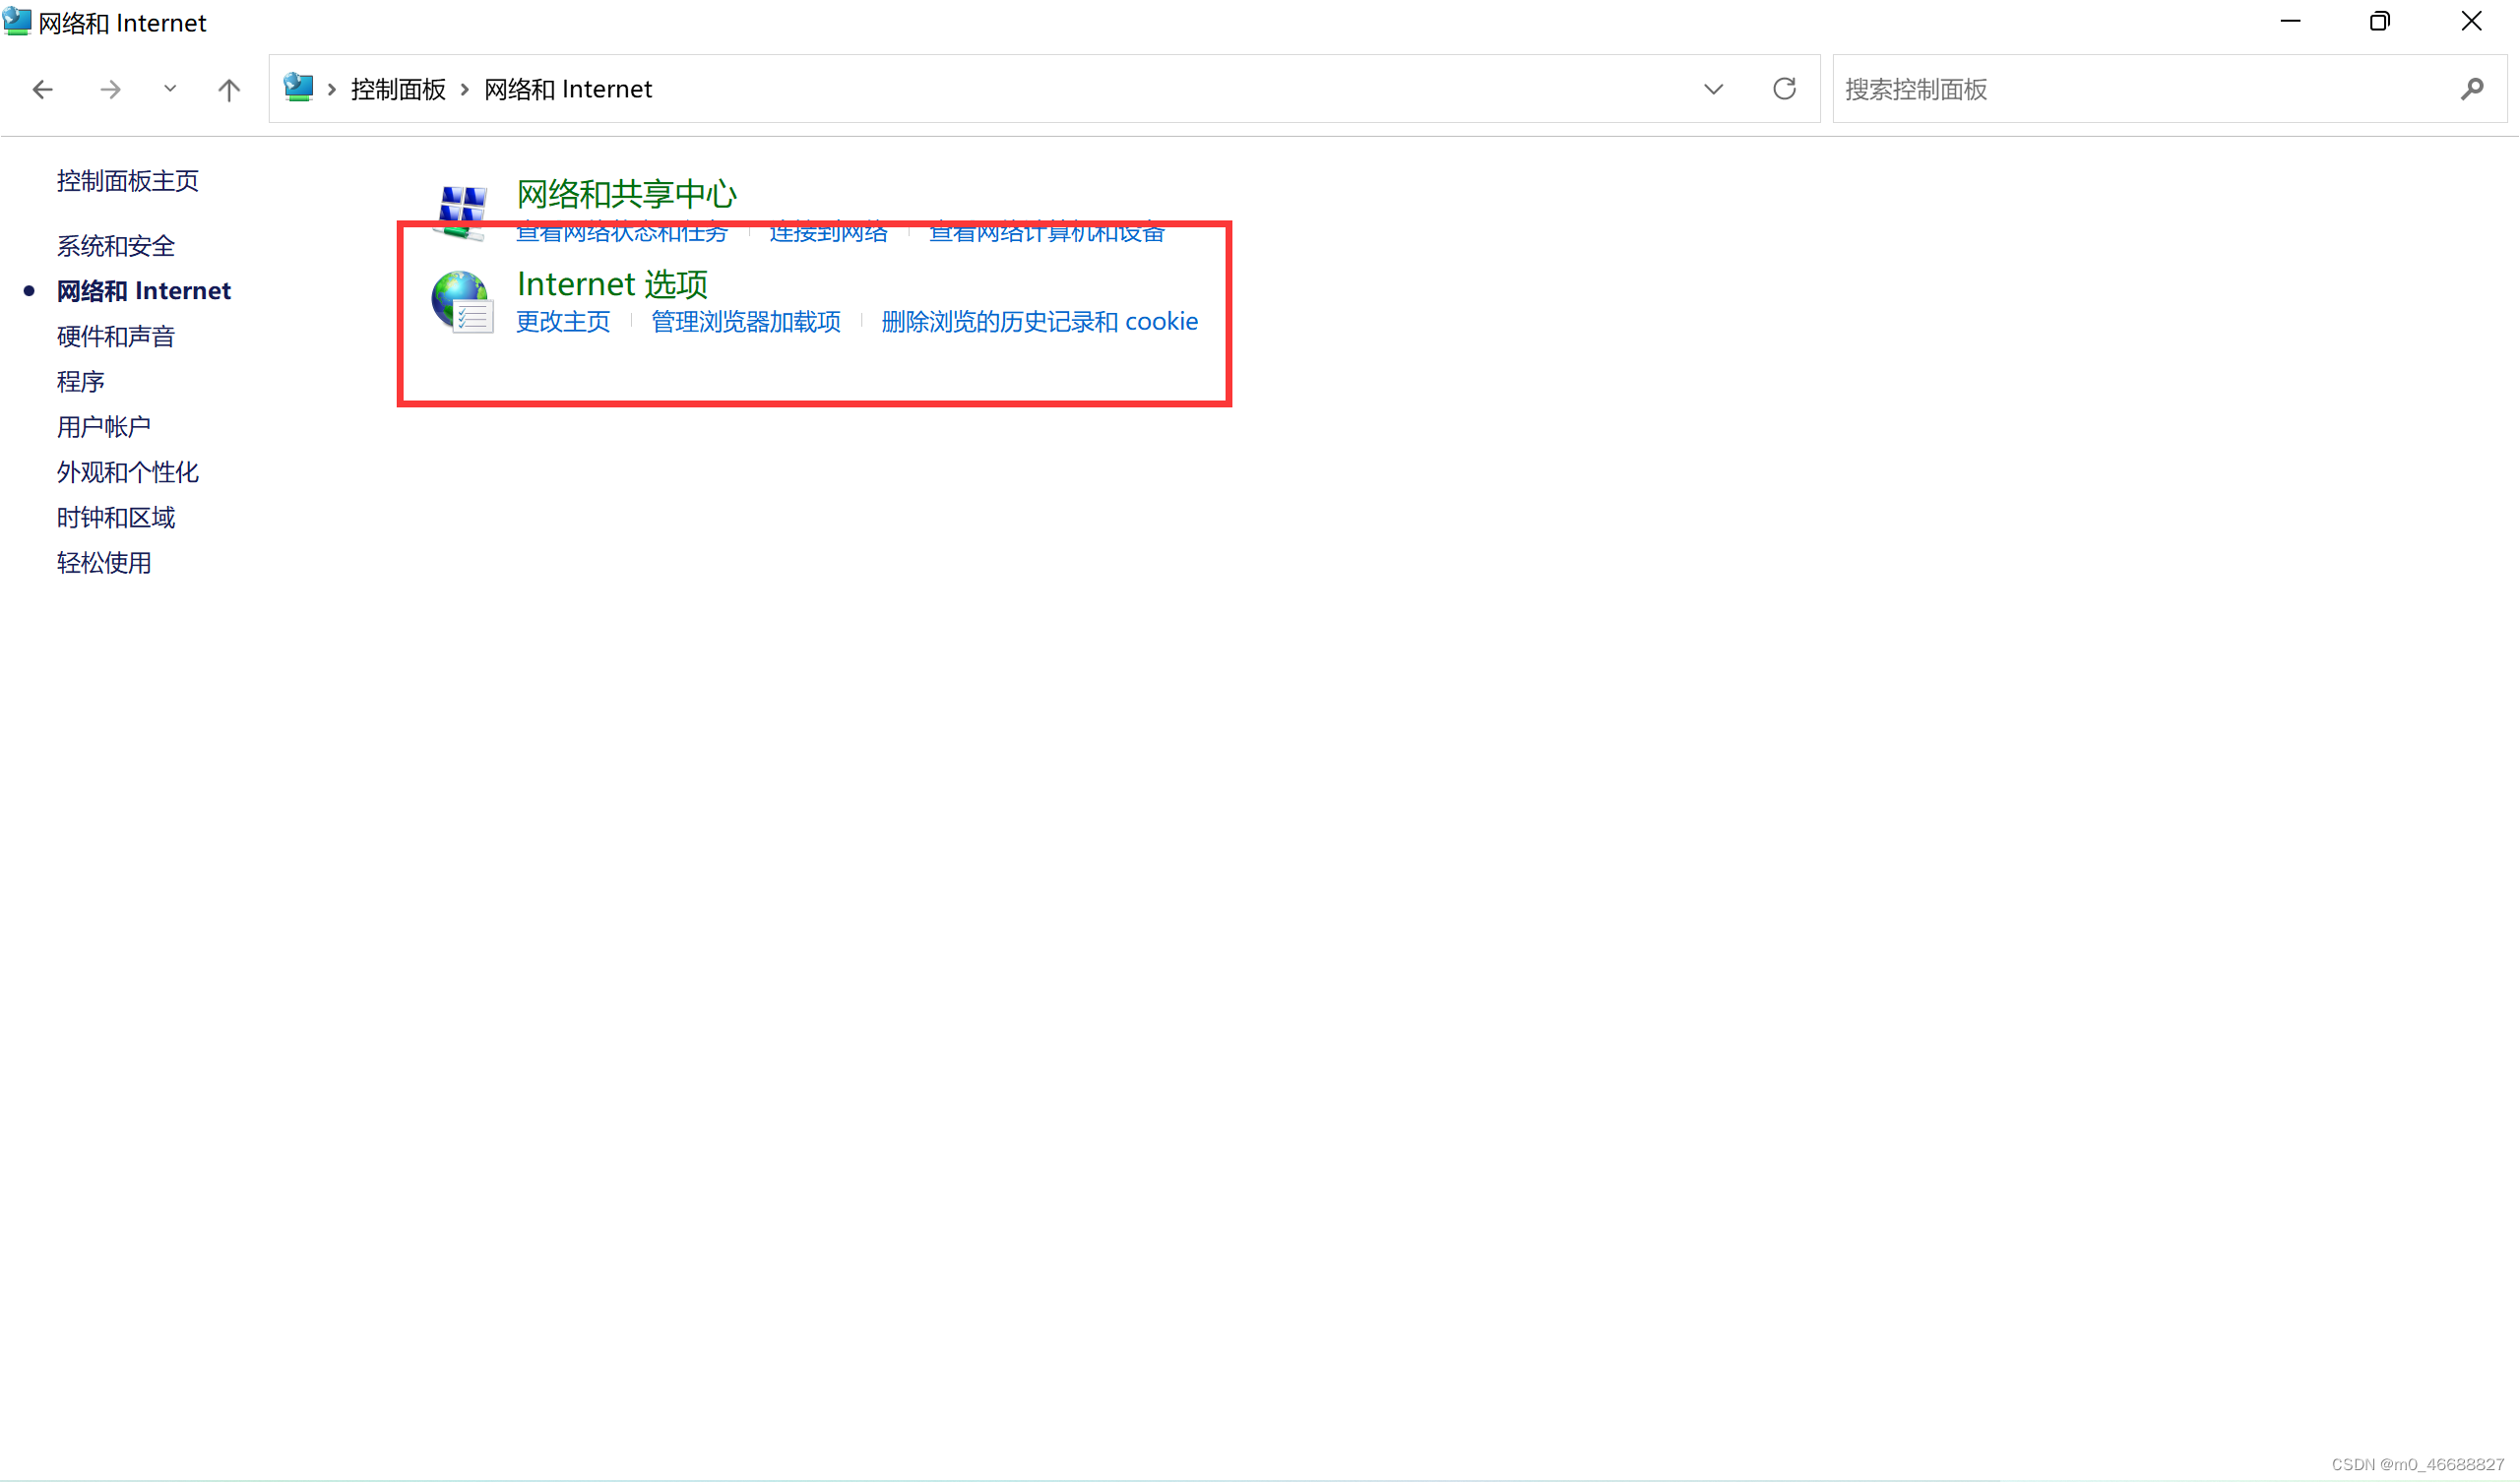Viewport: 2520px width, 1482px height.
Task: Click the control panel icon in the address bar
Action: (298, 88)
